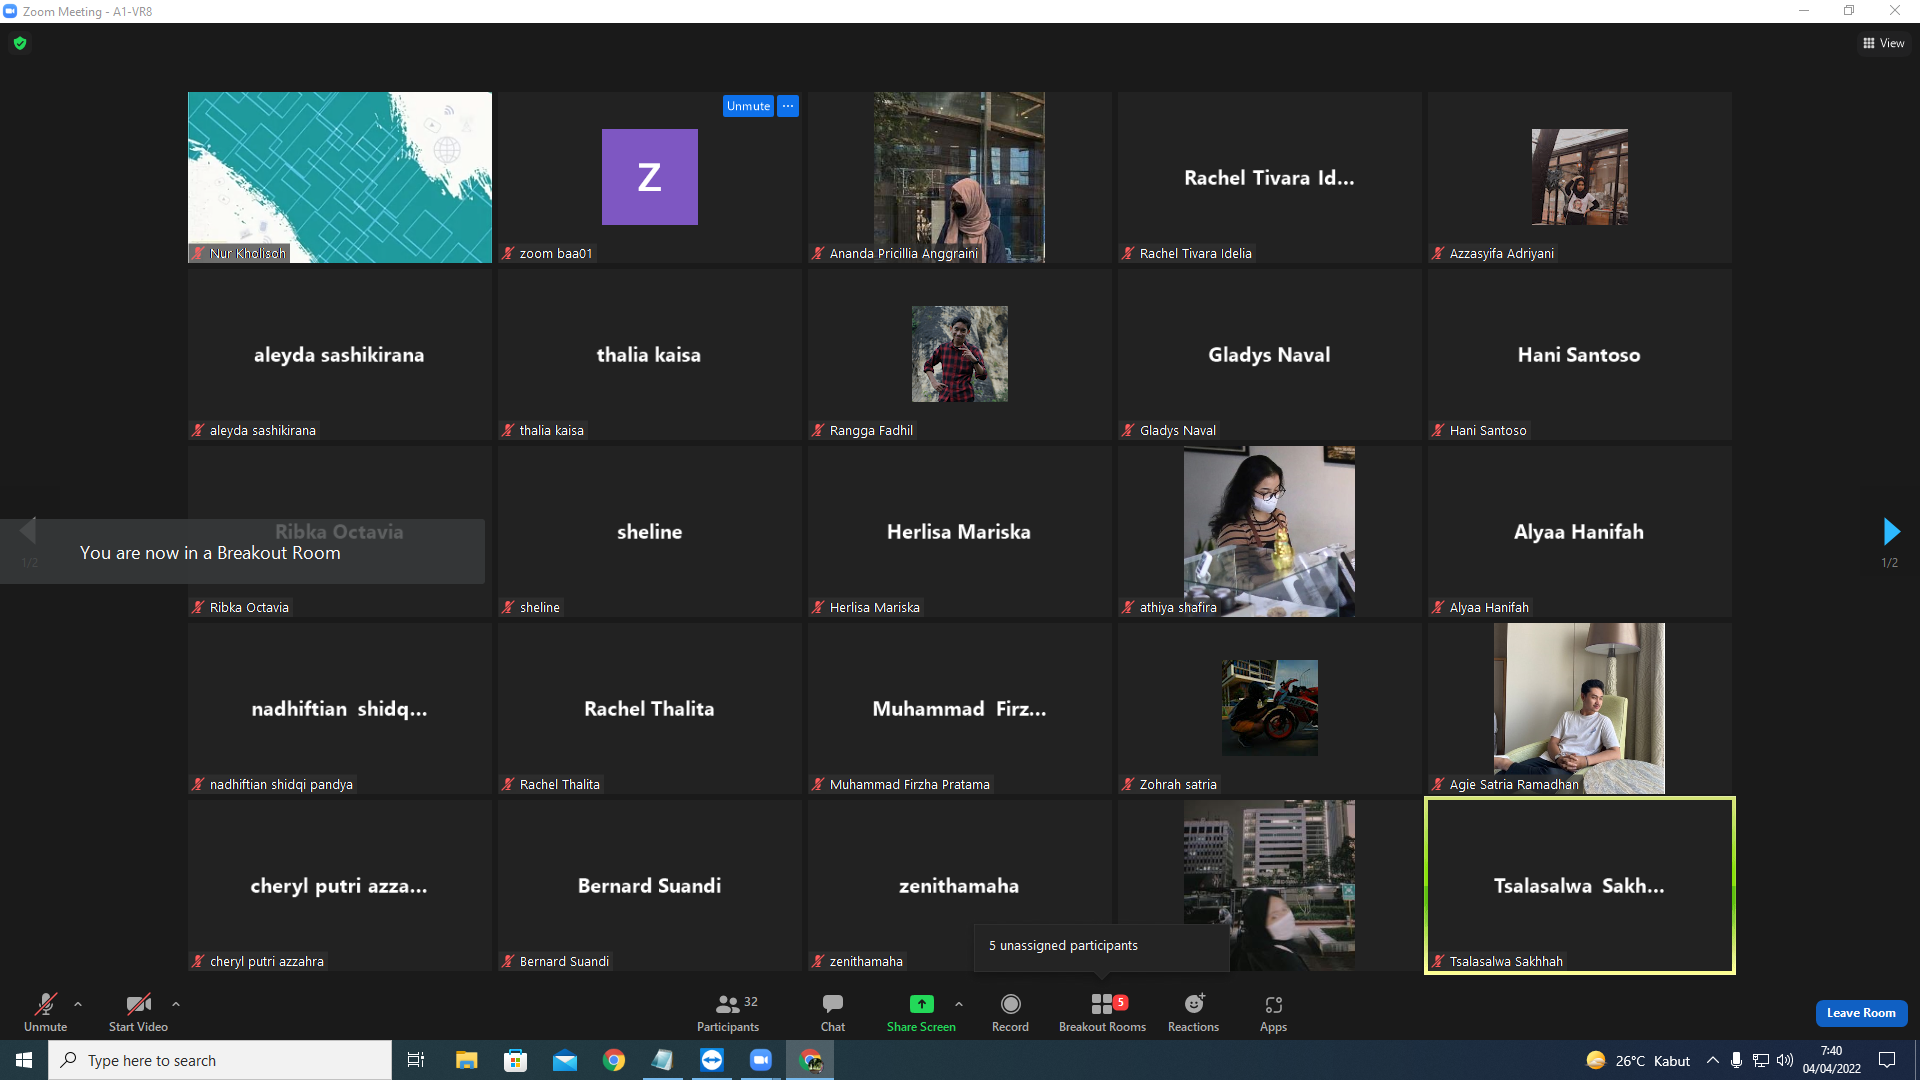This screenshot has width=1920, height=1080.
Task: Open the network icon in system tray
Action: [x=1761, y=1060]
